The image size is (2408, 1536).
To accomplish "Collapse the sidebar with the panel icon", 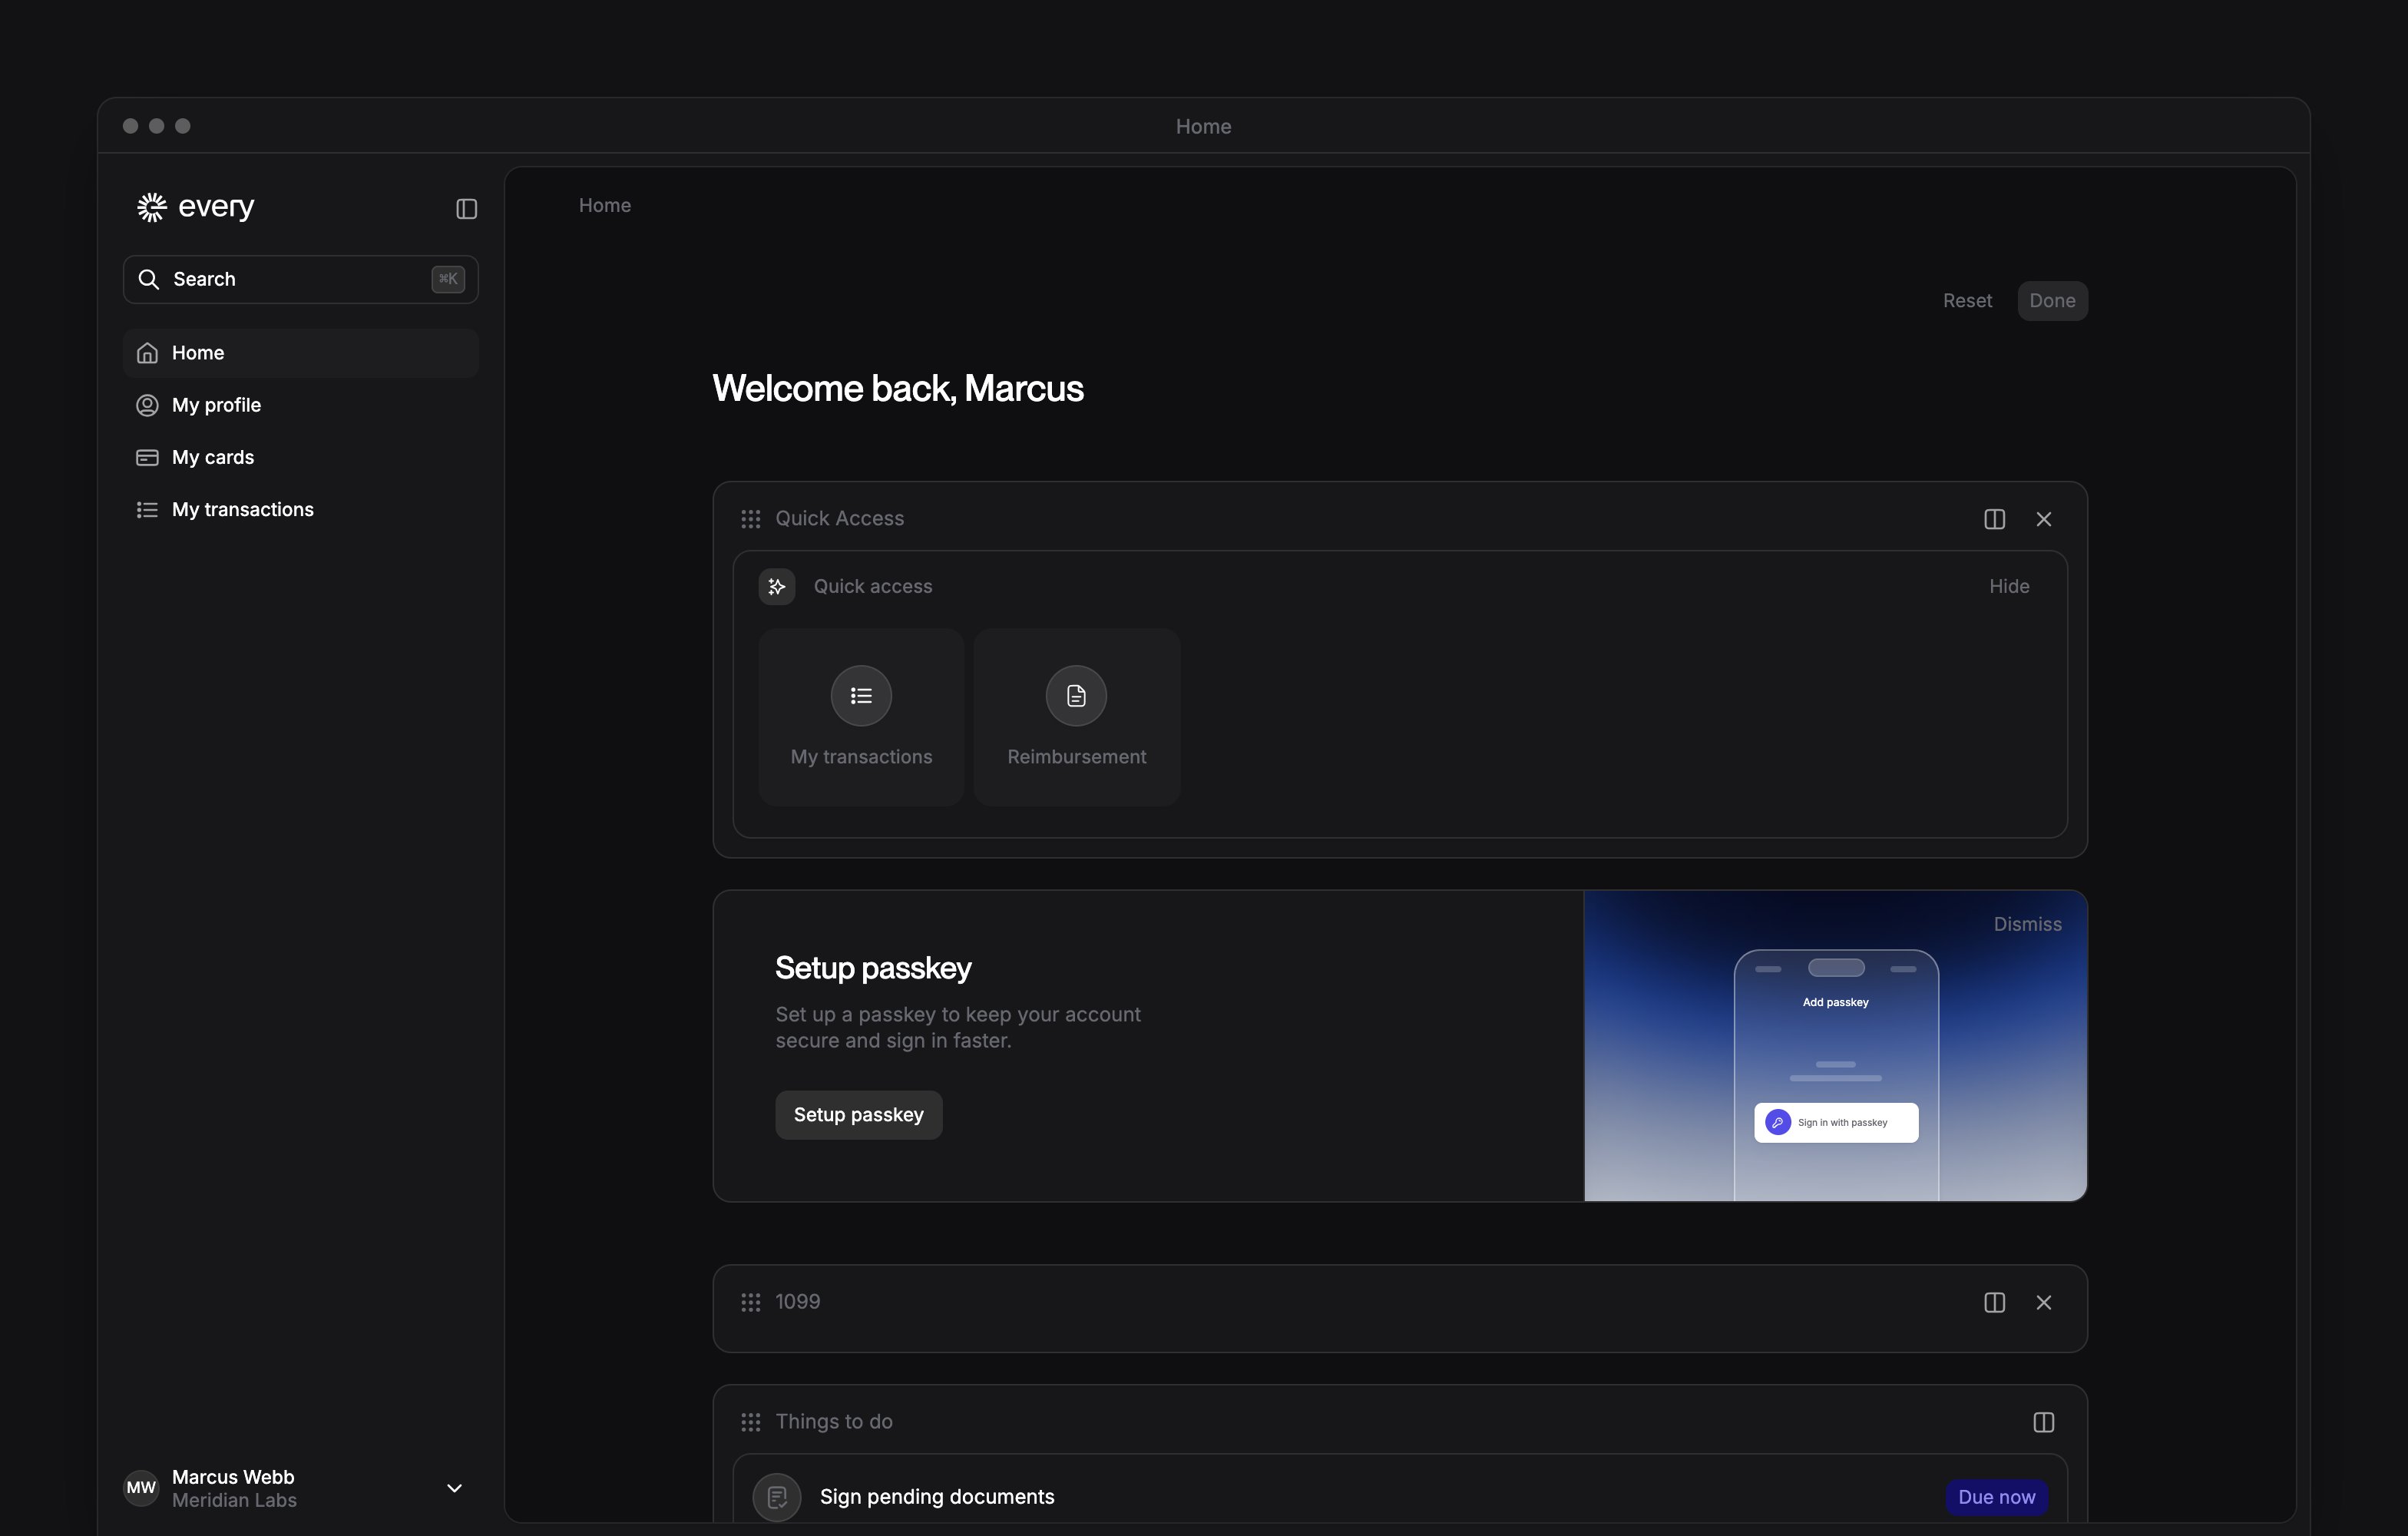I will [467, 209].
